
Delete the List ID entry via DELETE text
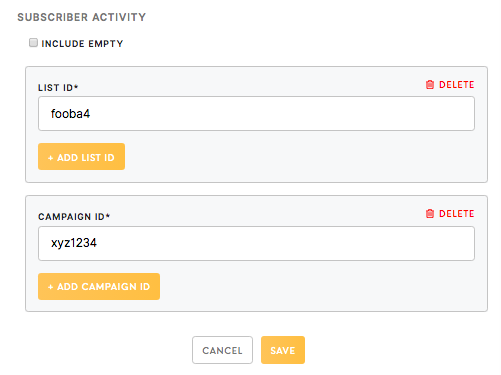click(x=456, y=85)
